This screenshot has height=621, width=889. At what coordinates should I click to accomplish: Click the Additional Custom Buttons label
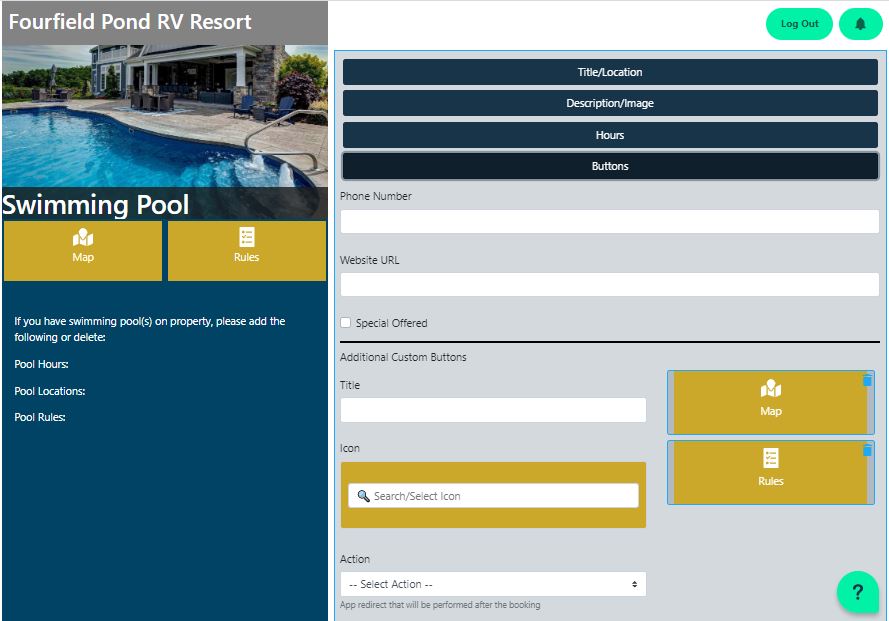click(403, 357)
